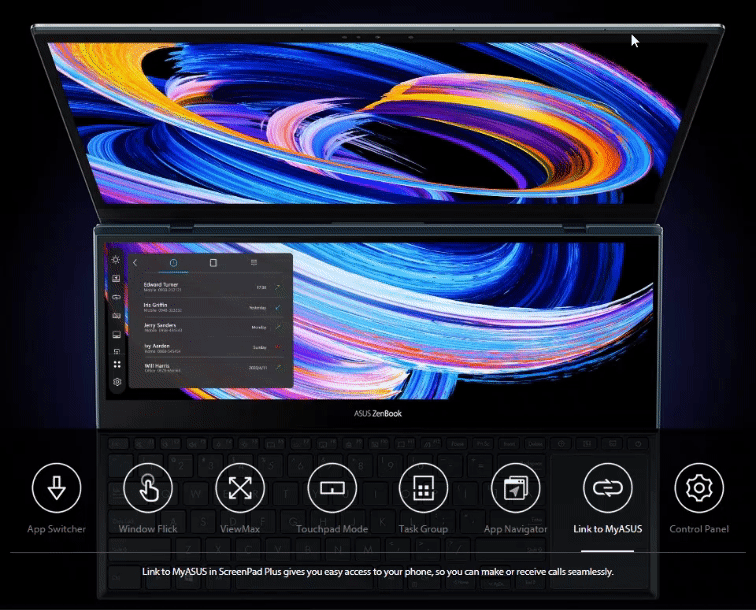The width and height of the screenshot is (756, 610).
Task: Select the Iris Griffin call entry
Action: pyautogui.click(x=212, y=308)
